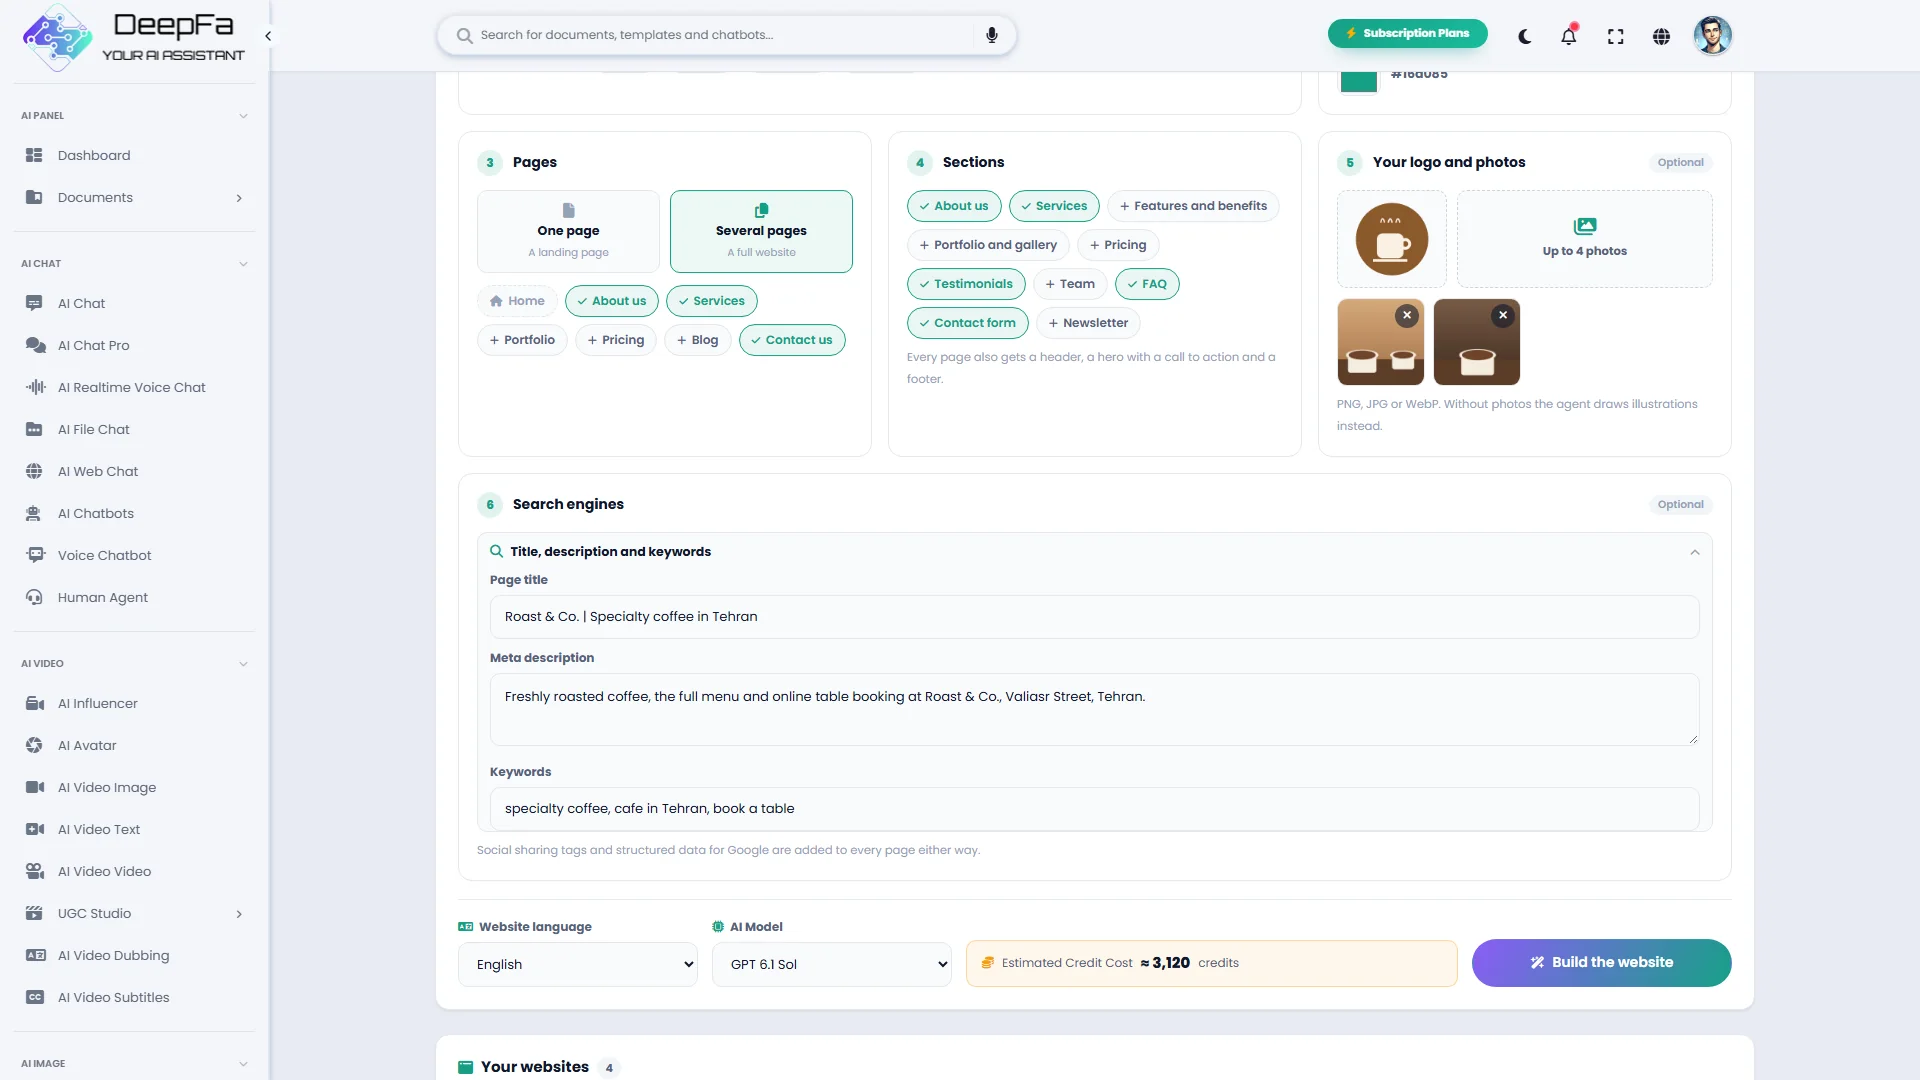This screenshot has width=1920, height=1080.
Task: Add the Portfolio page chip
Action: tap(522, 340)
